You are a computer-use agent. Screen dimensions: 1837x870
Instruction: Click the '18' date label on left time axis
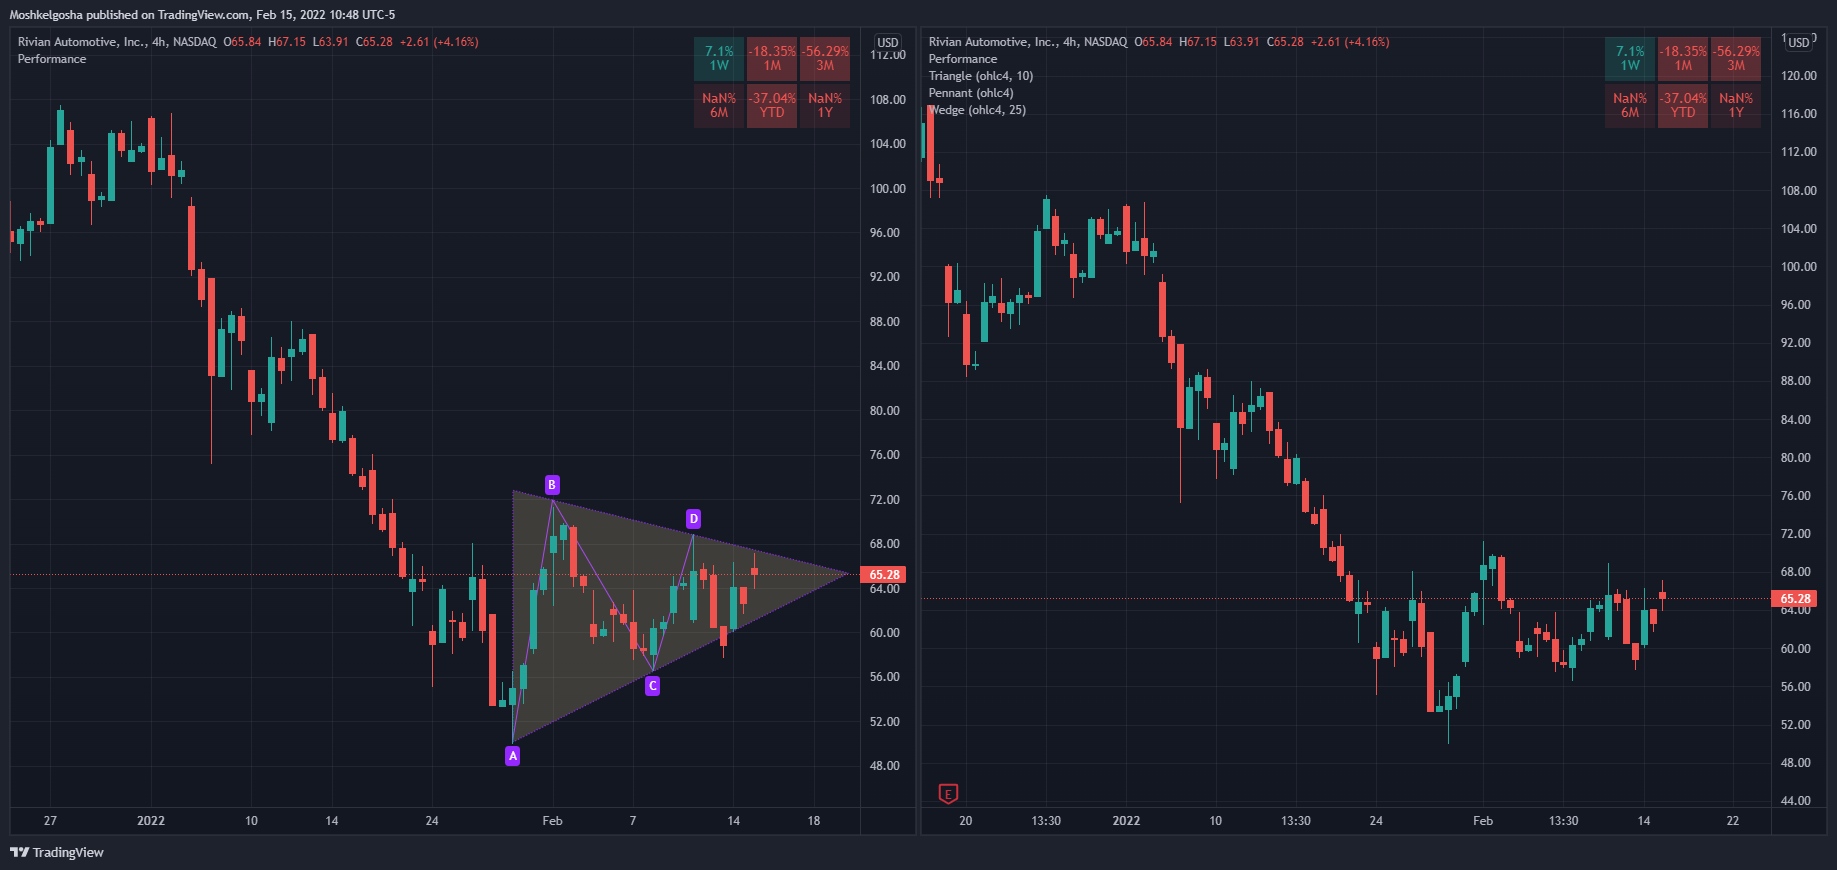coord(814,820)
